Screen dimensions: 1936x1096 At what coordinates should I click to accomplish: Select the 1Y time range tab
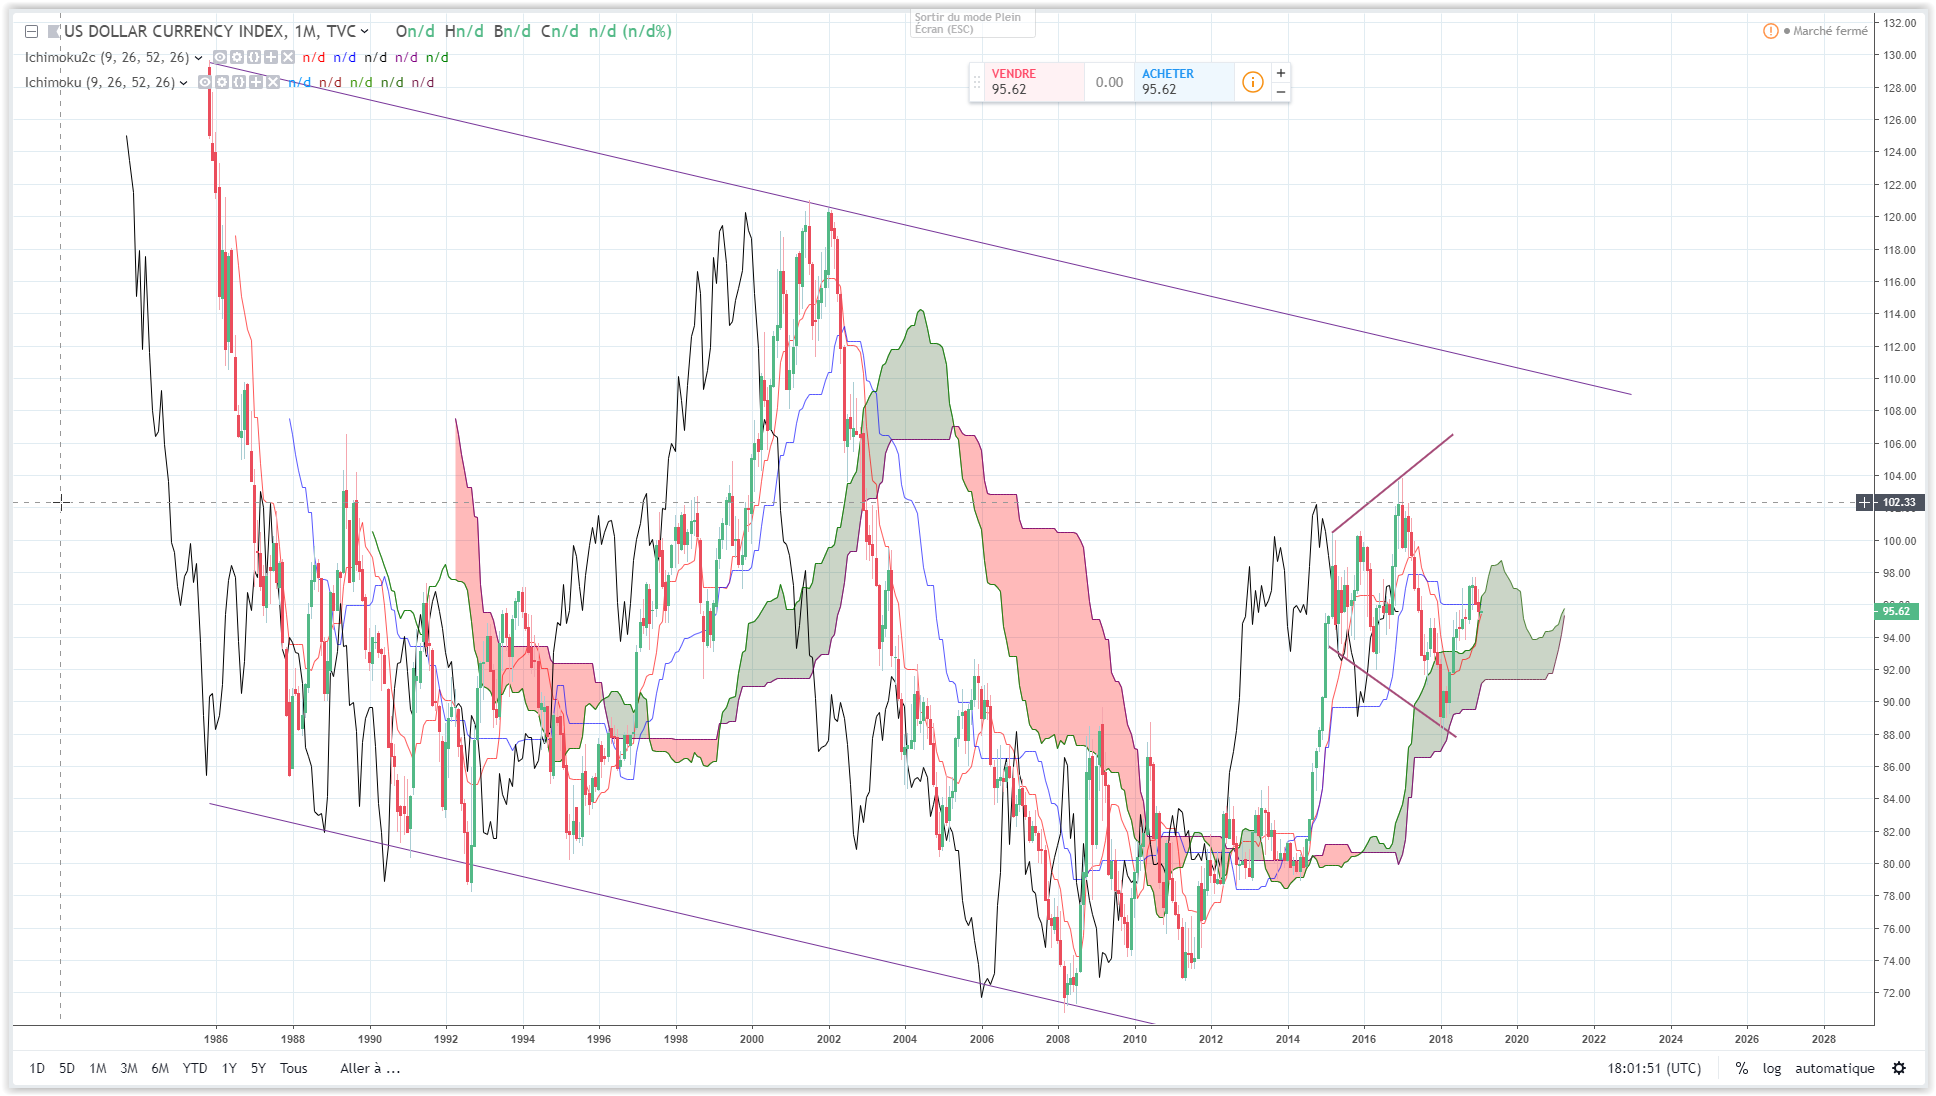229,1068
